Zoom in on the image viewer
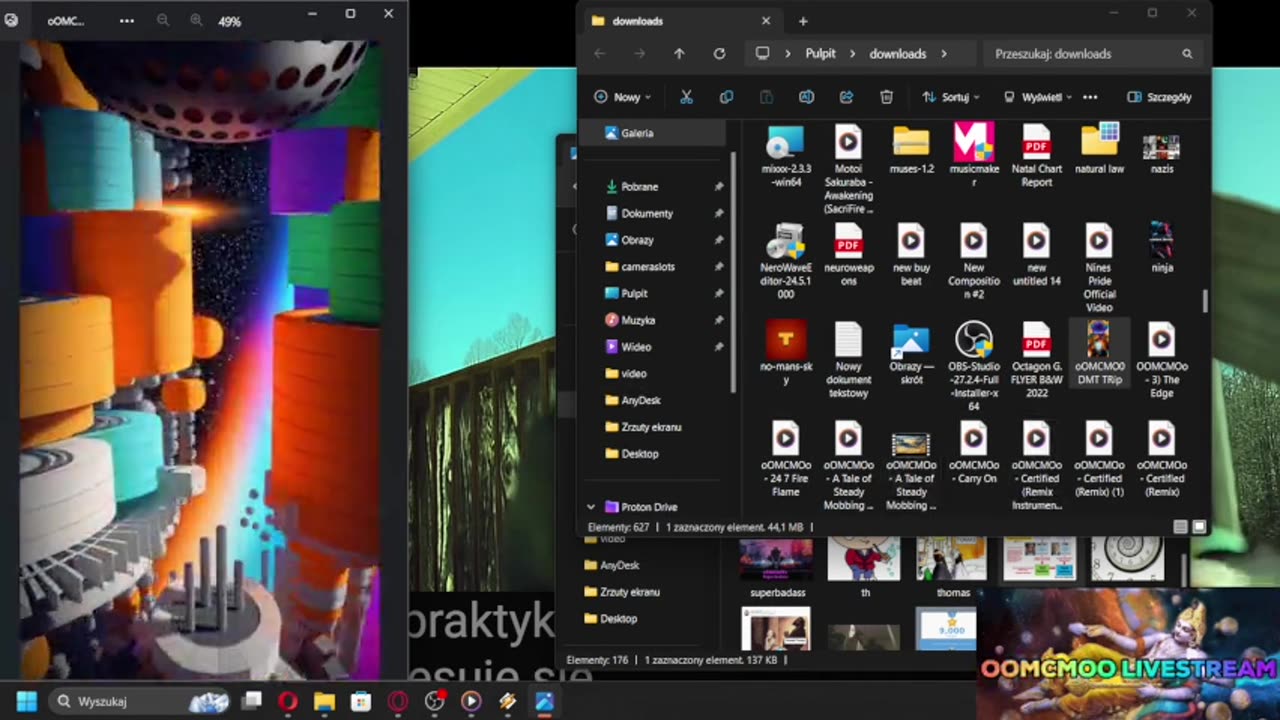 coord(196,20)
